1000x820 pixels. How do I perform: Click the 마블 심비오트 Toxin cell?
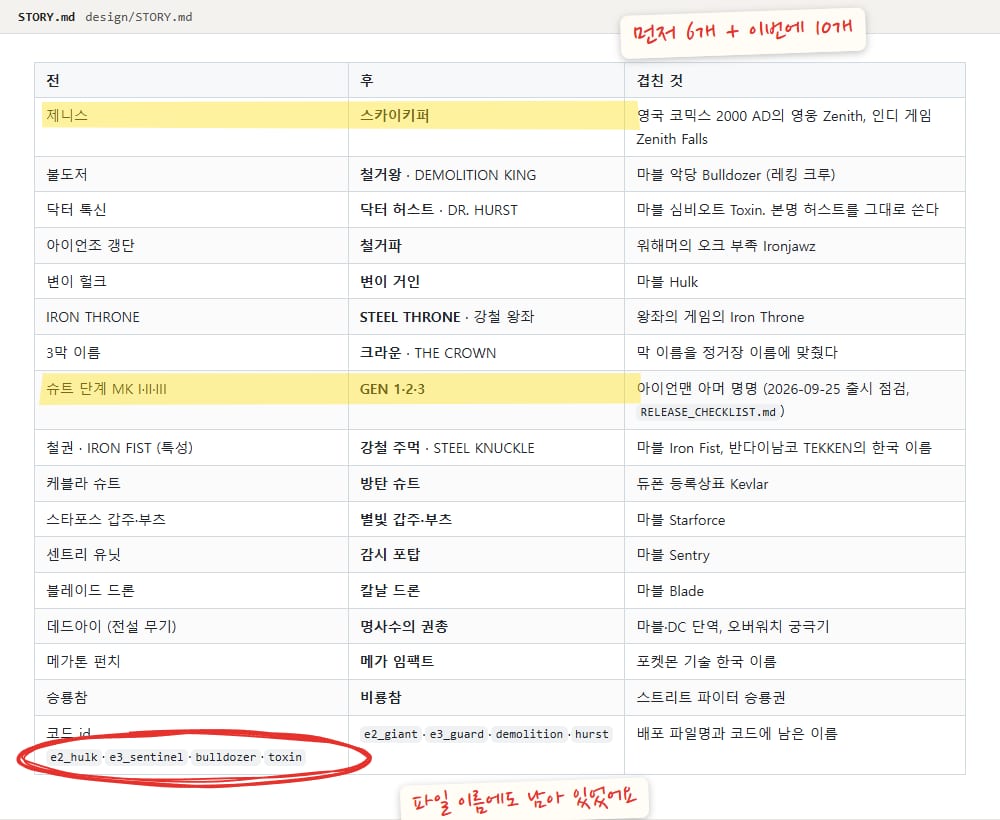tap(795, 209)
